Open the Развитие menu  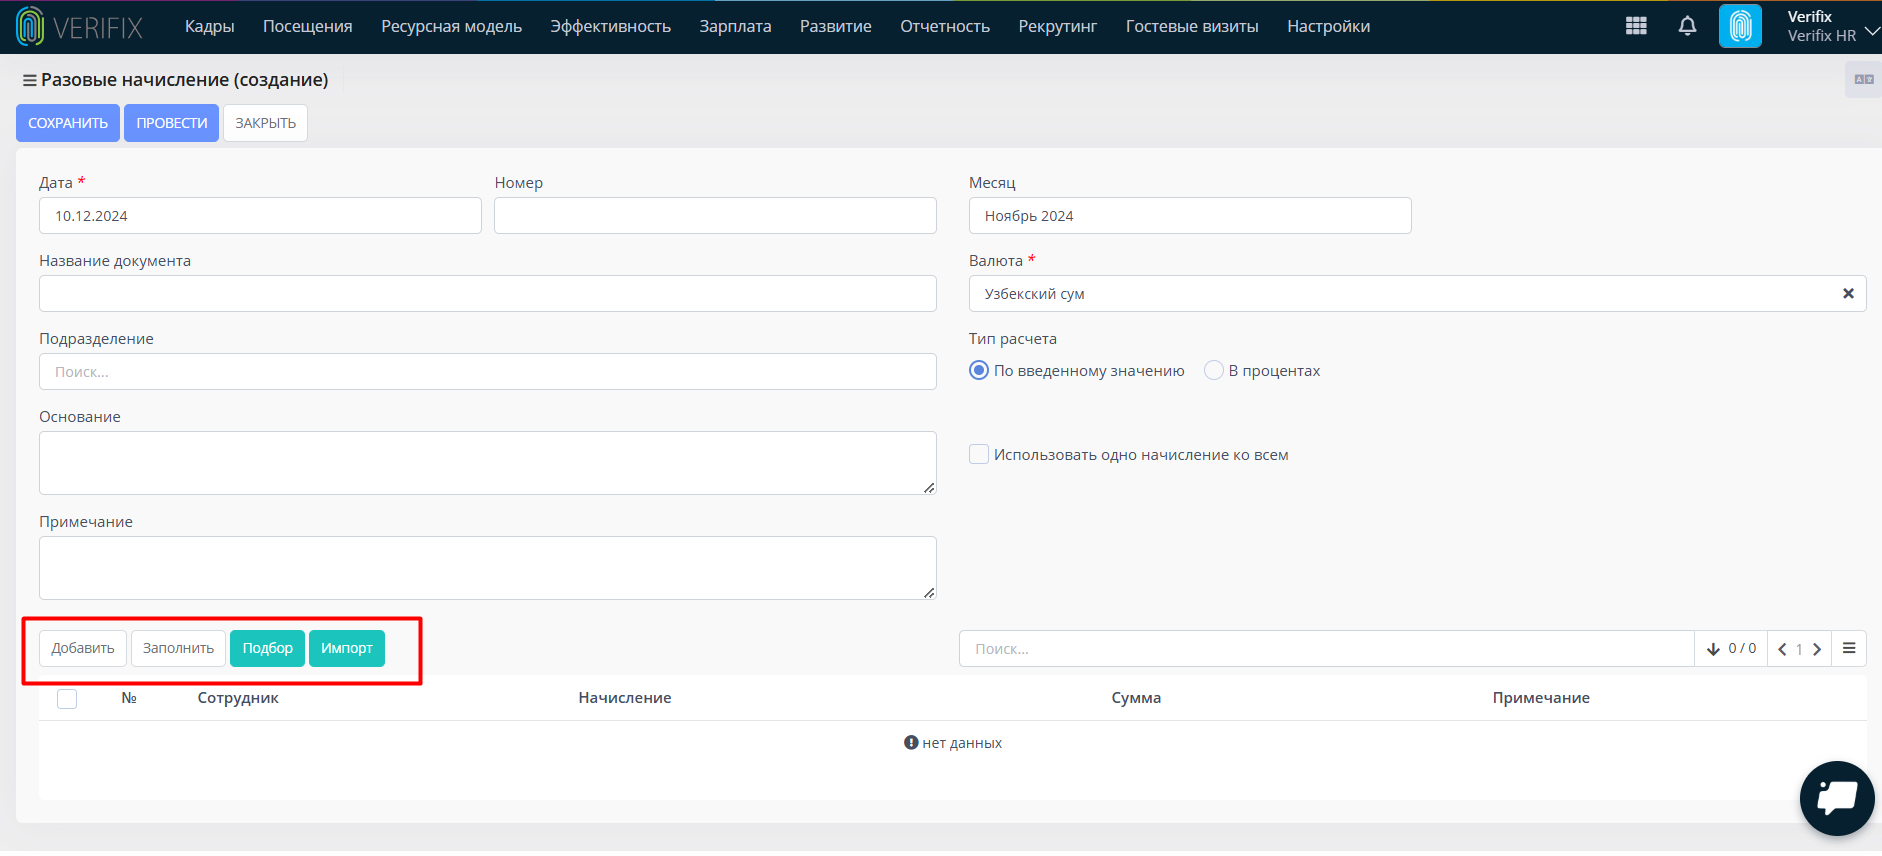[836, 27]
